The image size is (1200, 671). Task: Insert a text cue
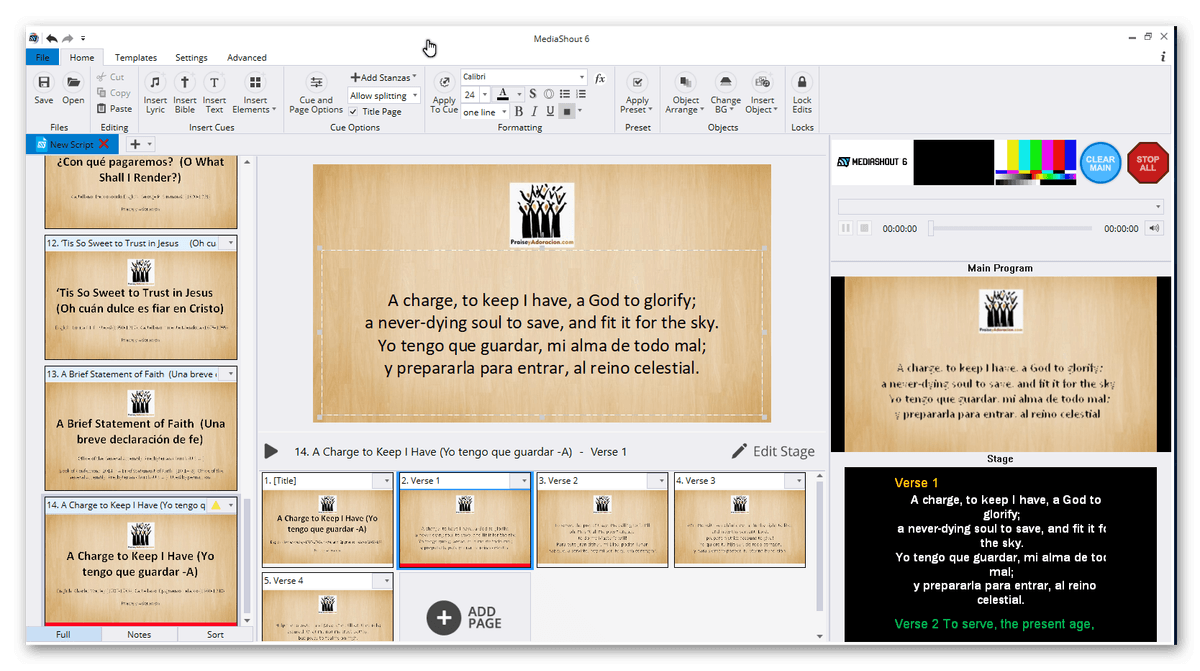(x=214, y=92)
